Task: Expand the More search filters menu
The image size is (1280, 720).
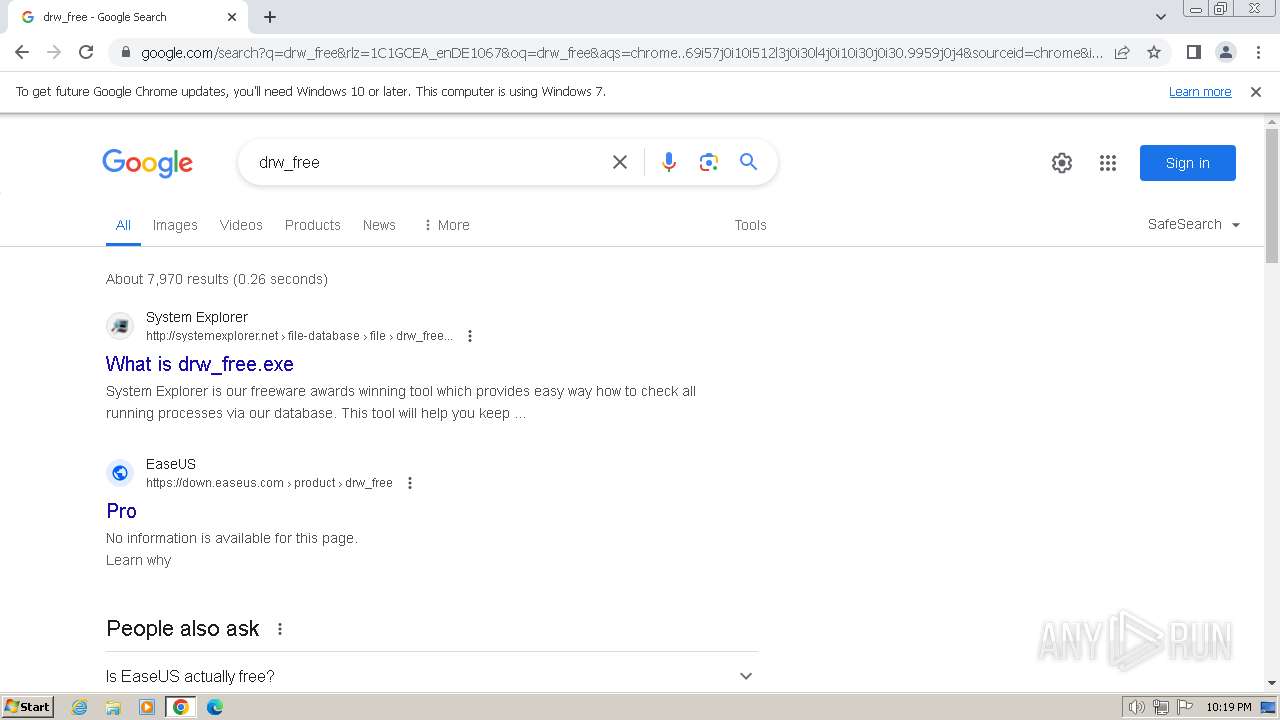Action: click(446, 225)
